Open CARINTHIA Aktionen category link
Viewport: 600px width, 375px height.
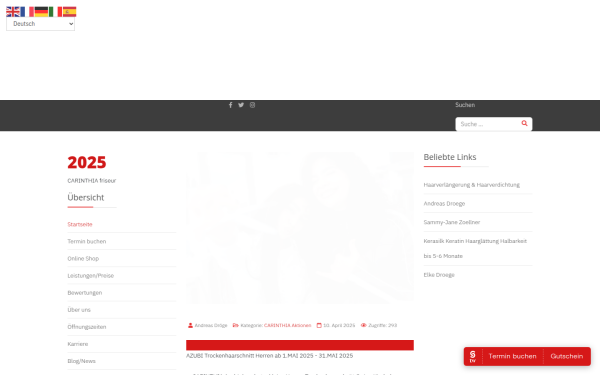tap(287, 325)
